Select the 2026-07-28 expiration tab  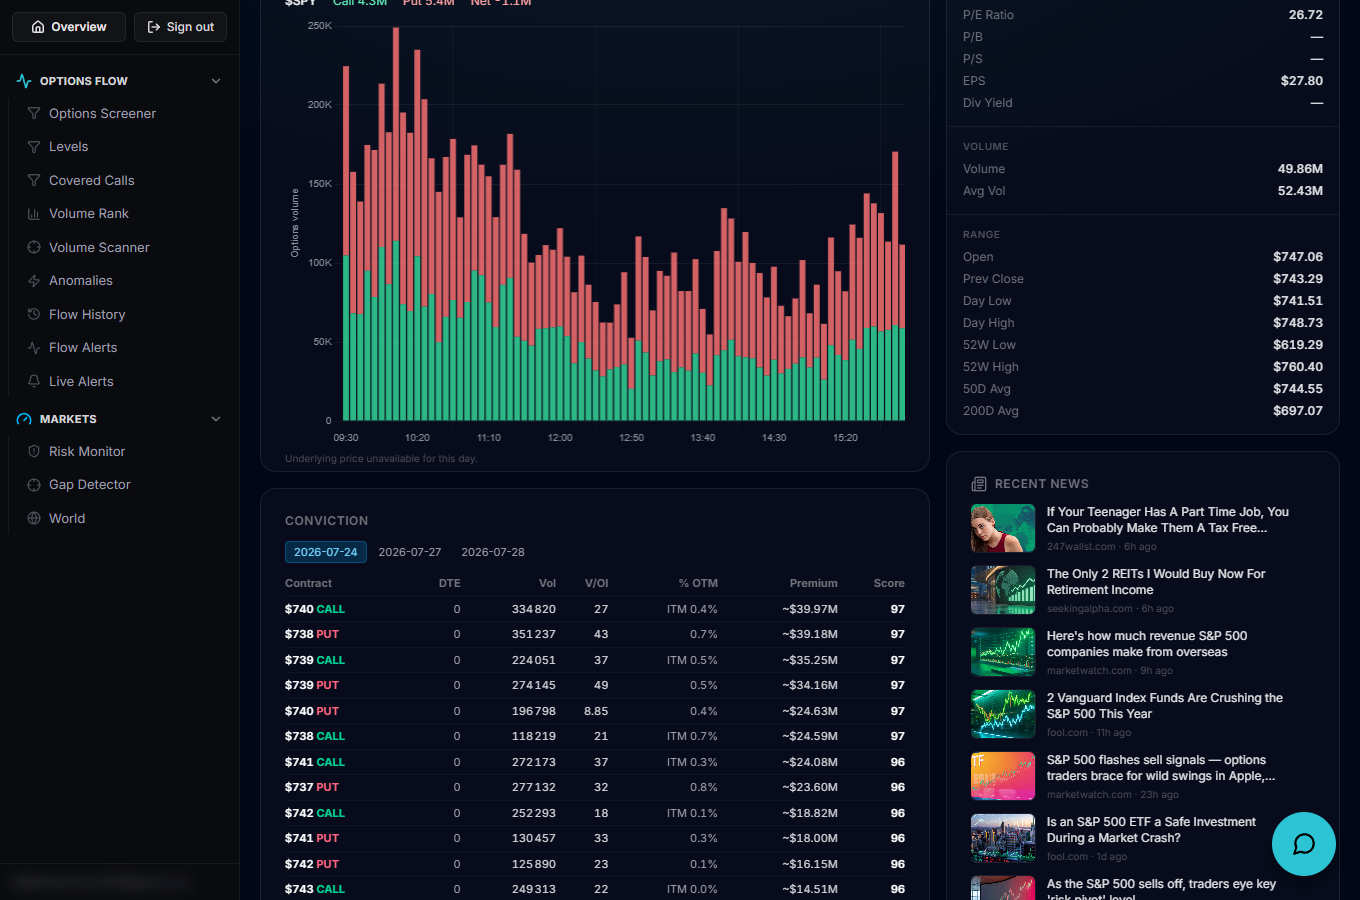(493, 552)
